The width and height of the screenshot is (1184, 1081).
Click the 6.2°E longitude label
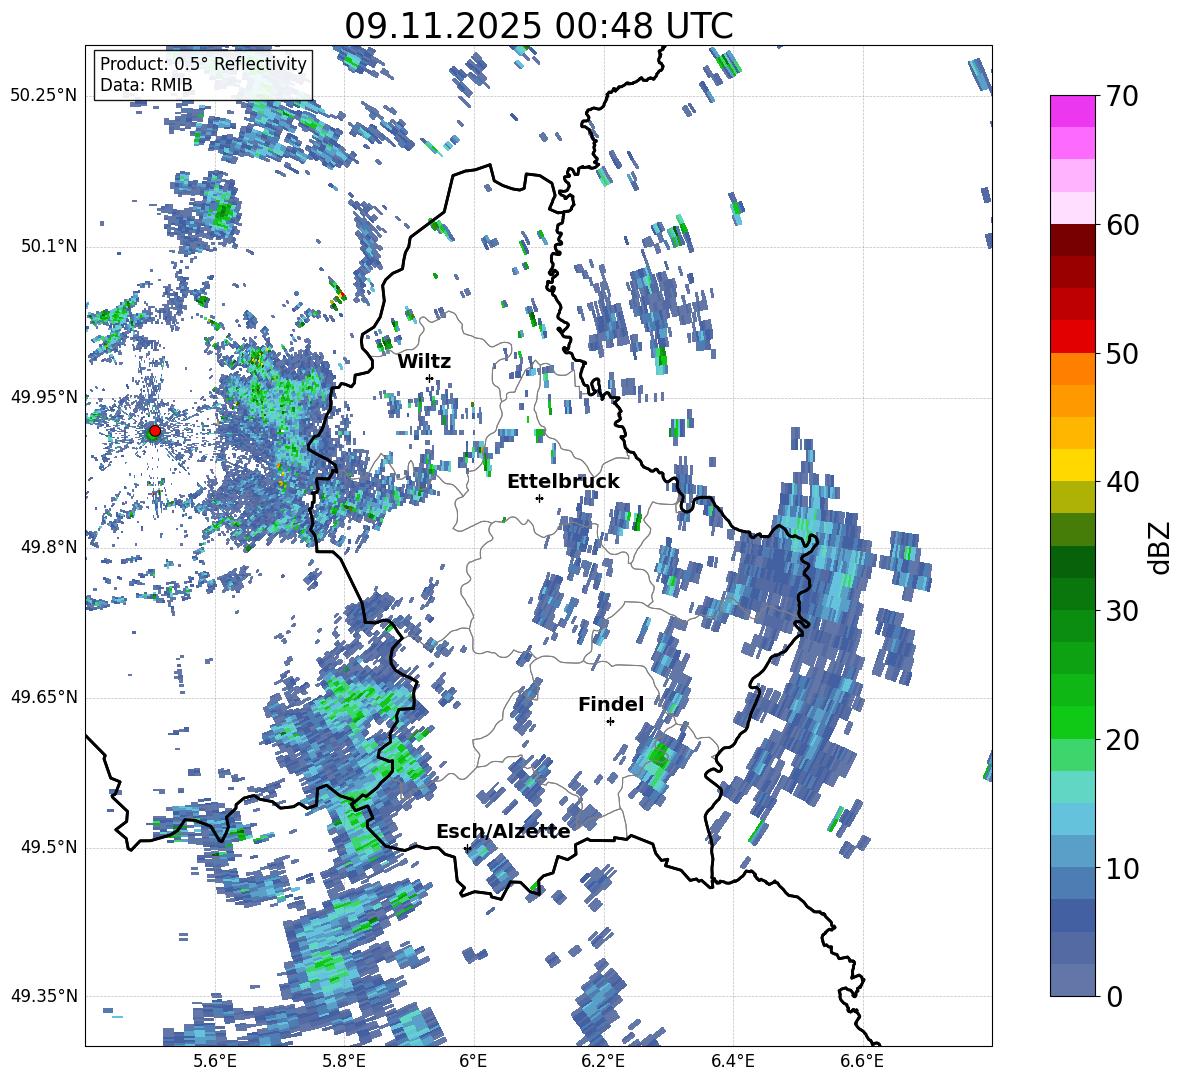click(x=603, y=1061)
